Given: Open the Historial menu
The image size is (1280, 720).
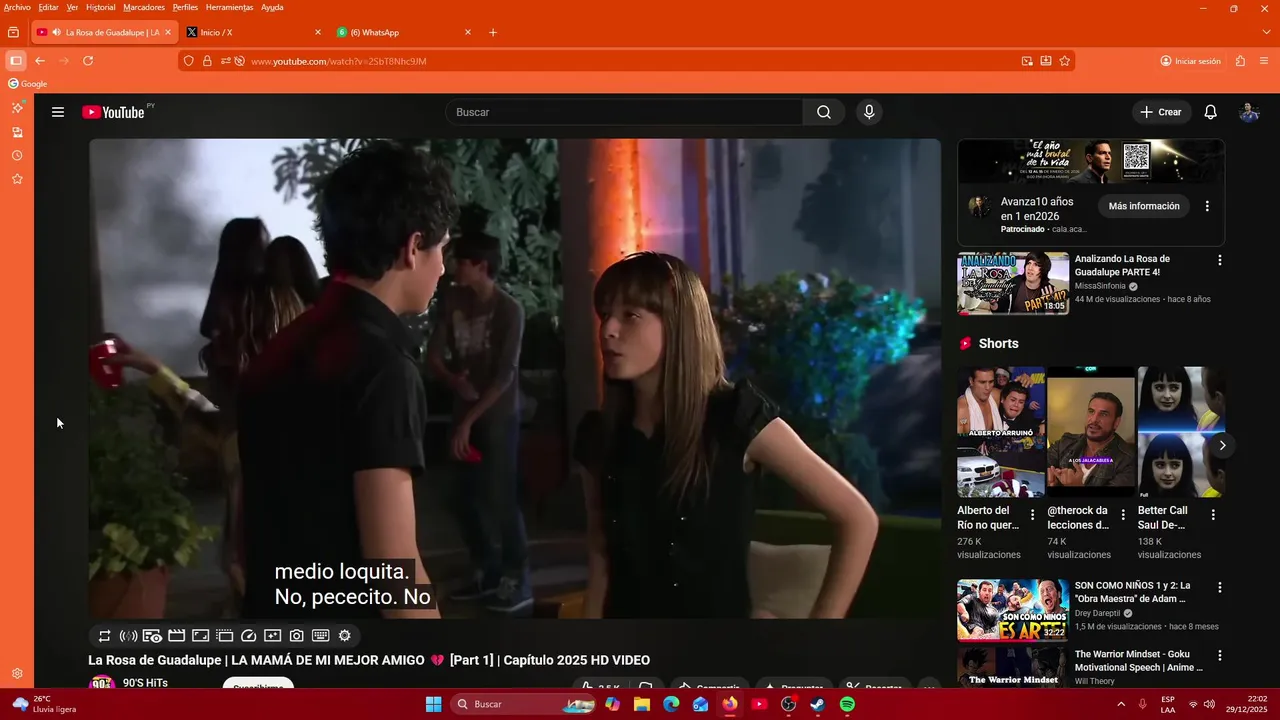Looking at the screenshot, I should [100, 7].
